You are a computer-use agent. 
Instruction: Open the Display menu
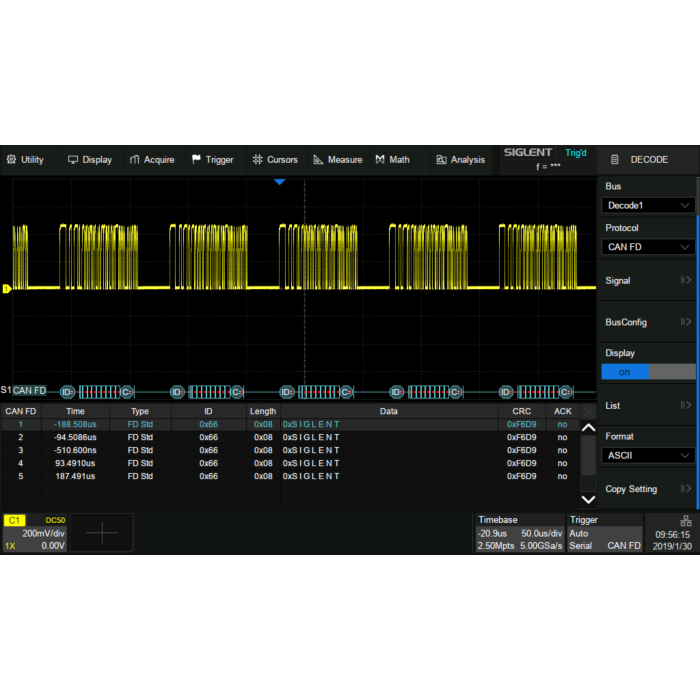(90, 160)
